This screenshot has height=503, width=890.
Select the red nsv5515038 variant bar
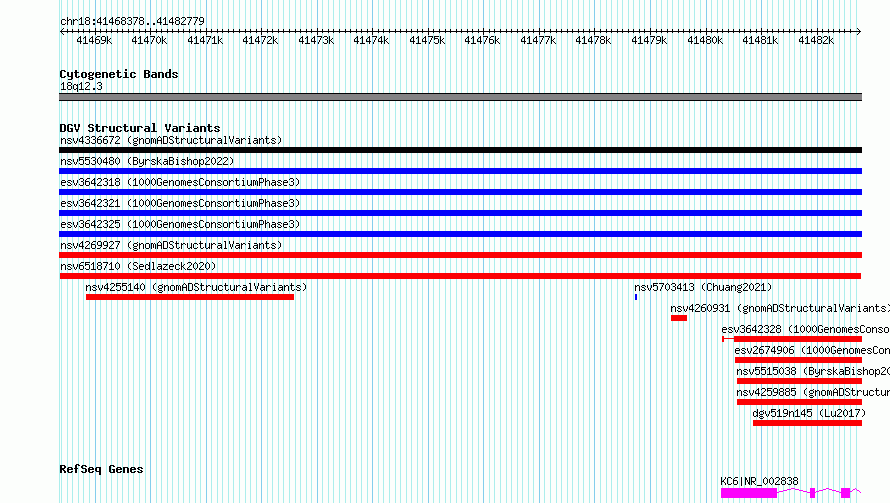[799, 381]
